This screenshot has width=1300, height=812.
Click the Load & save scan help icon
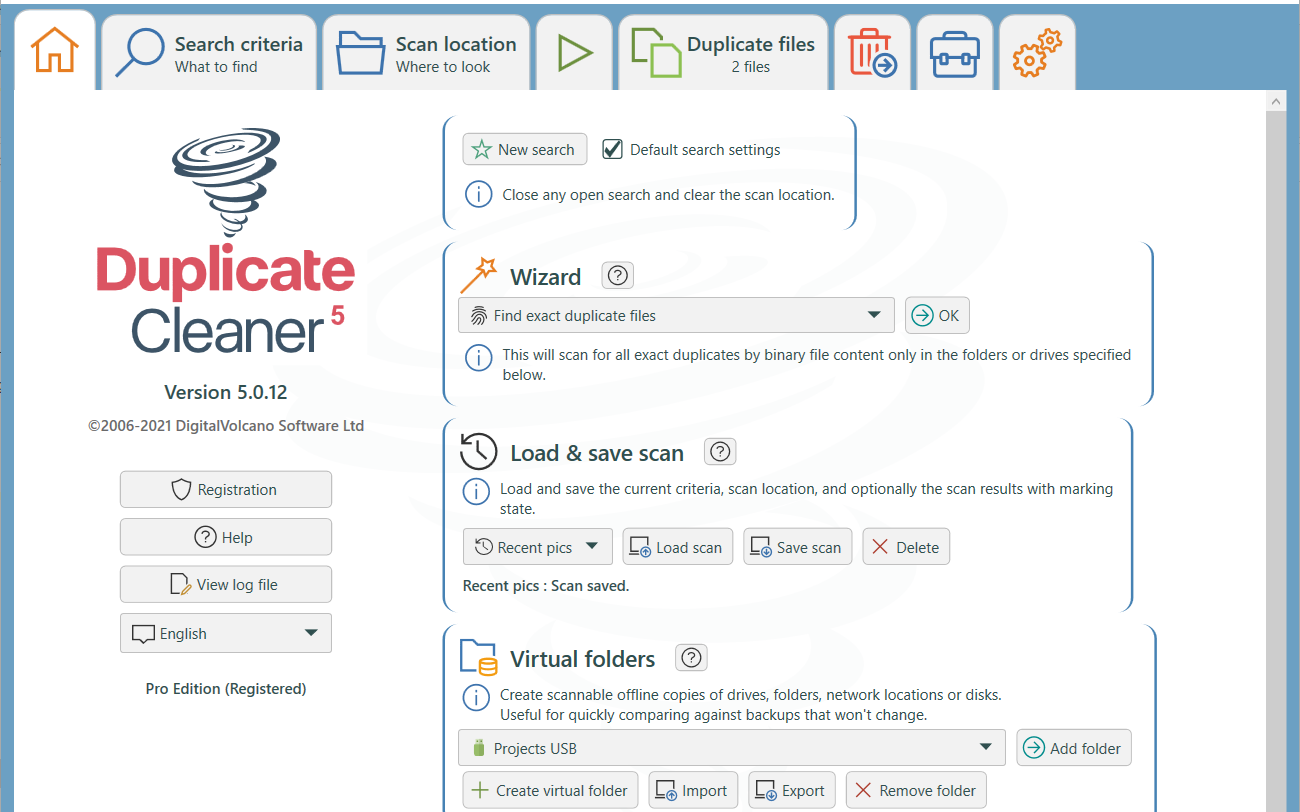click(720, 452)
